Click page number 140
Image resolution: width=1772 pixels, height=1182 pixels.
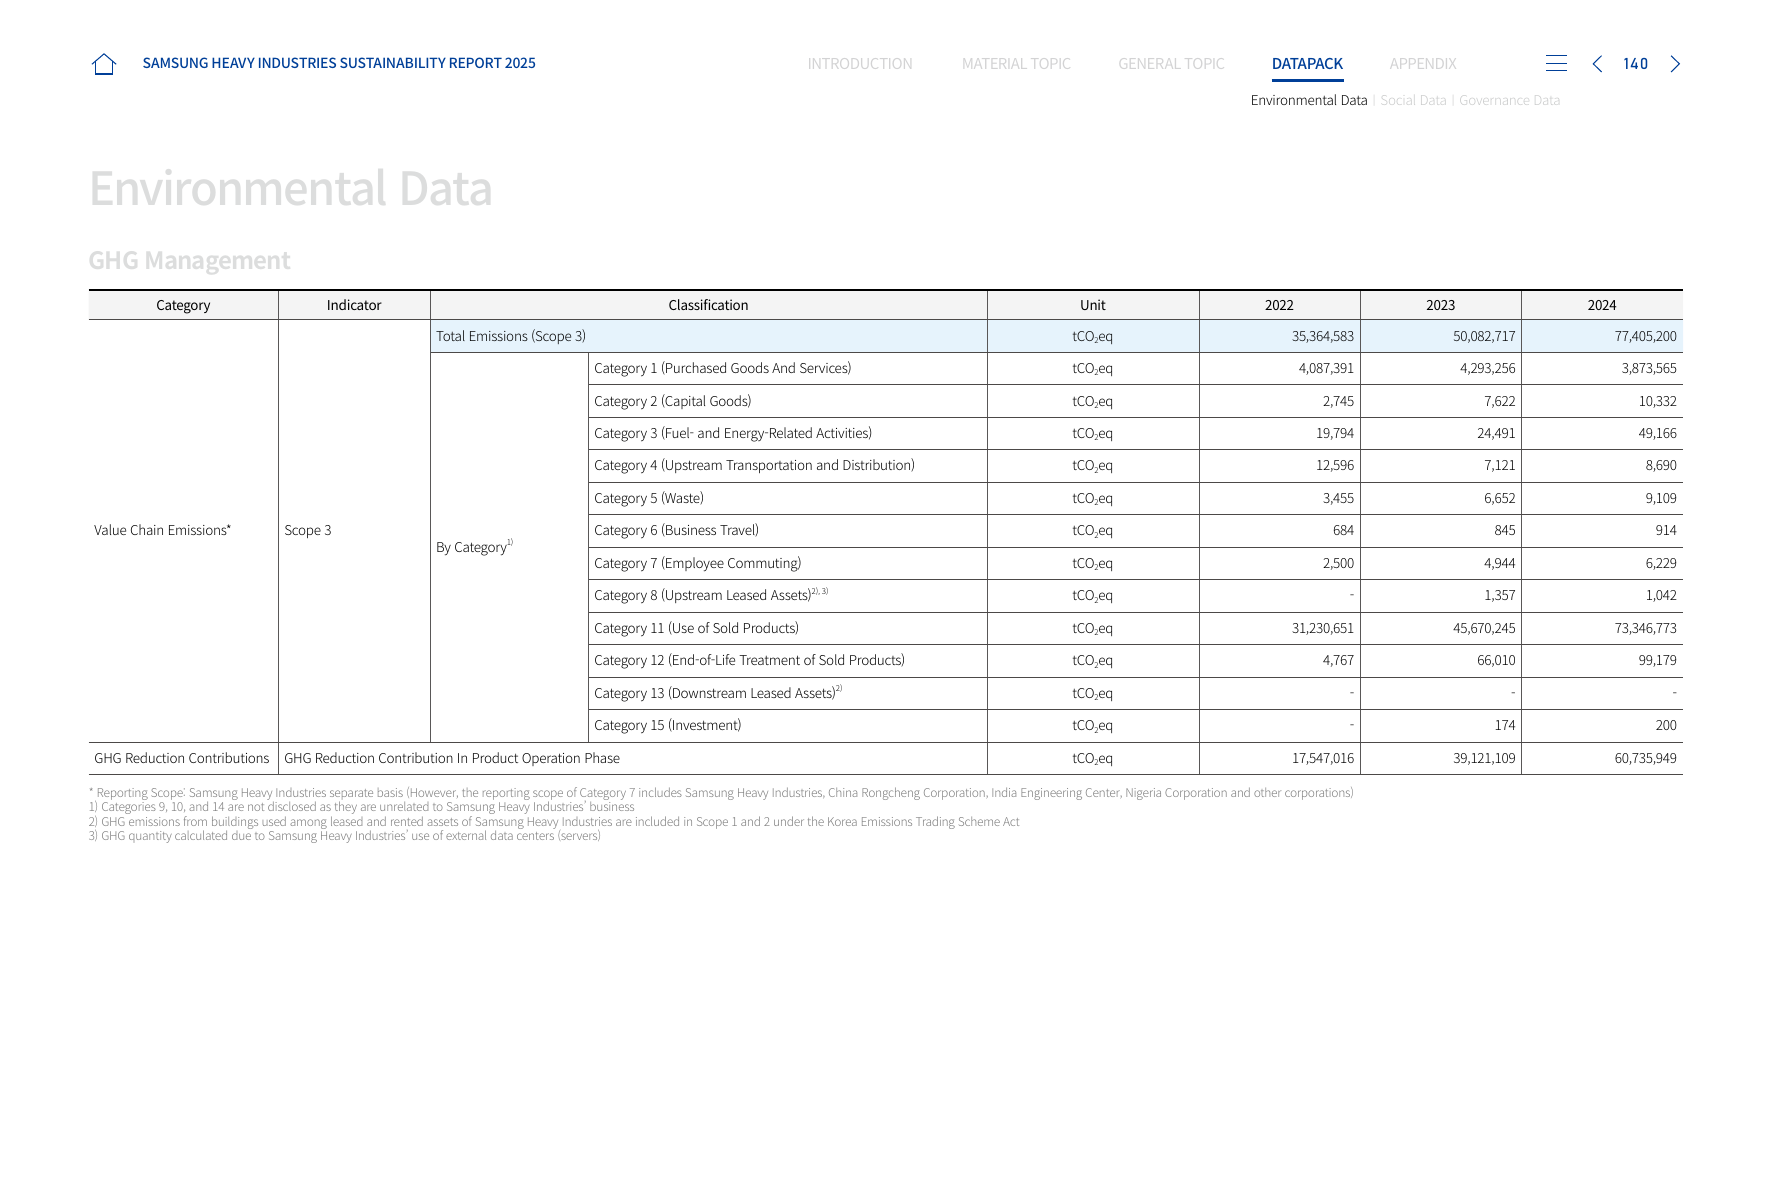1635,64
